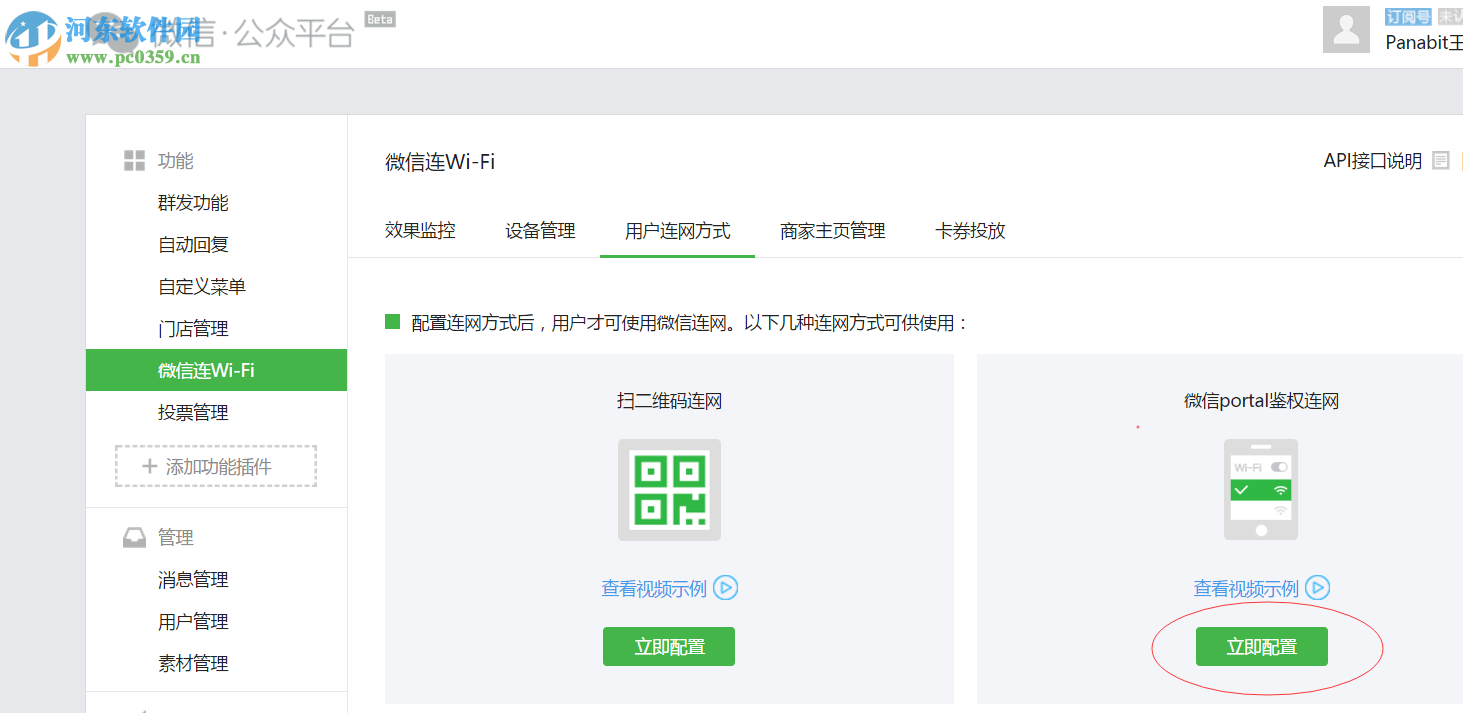
Task: Open the 商家主页管理 tab
Action: [832, 230]
